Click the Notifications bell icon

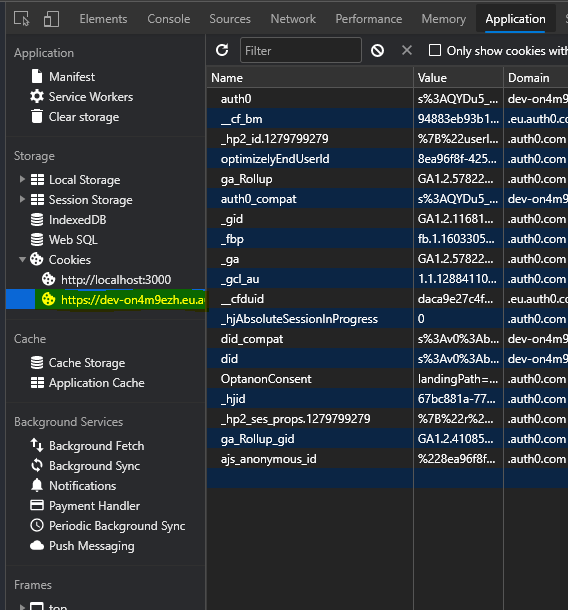click(37, 486)
